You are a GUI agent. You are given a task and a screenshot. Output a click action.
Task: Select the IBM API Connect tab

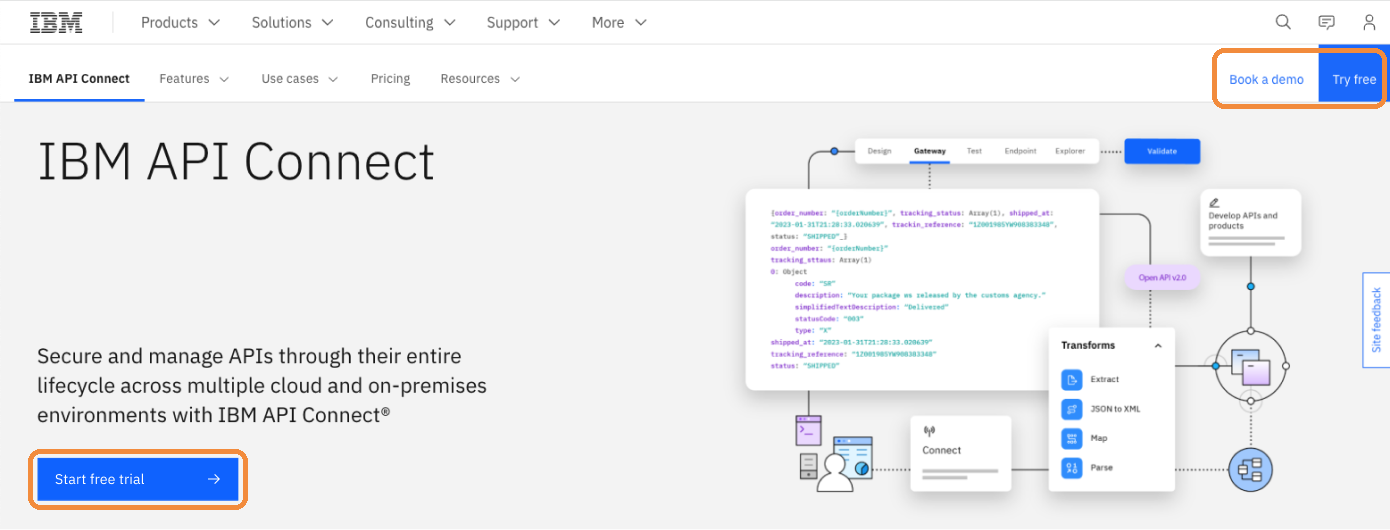tap(79, 78)
